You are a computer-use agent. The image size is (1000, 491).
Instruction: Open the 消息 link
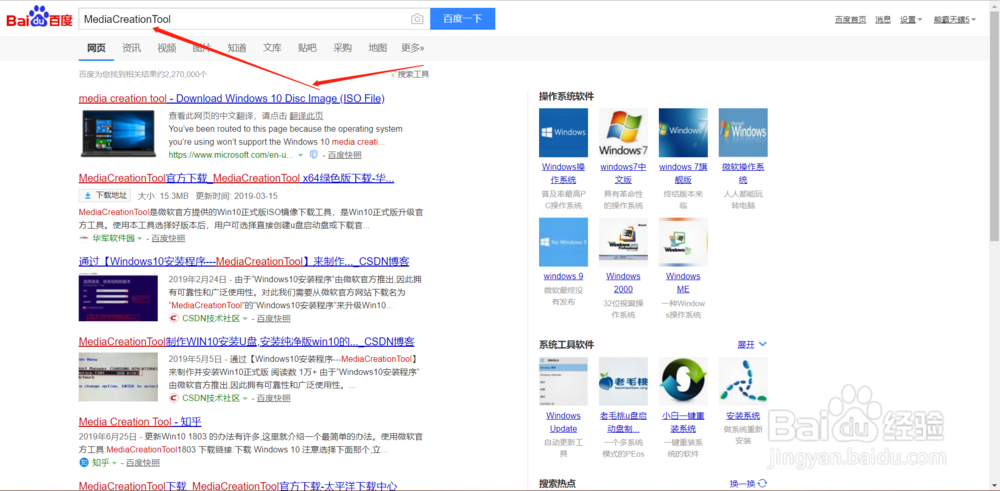(883, 20)
